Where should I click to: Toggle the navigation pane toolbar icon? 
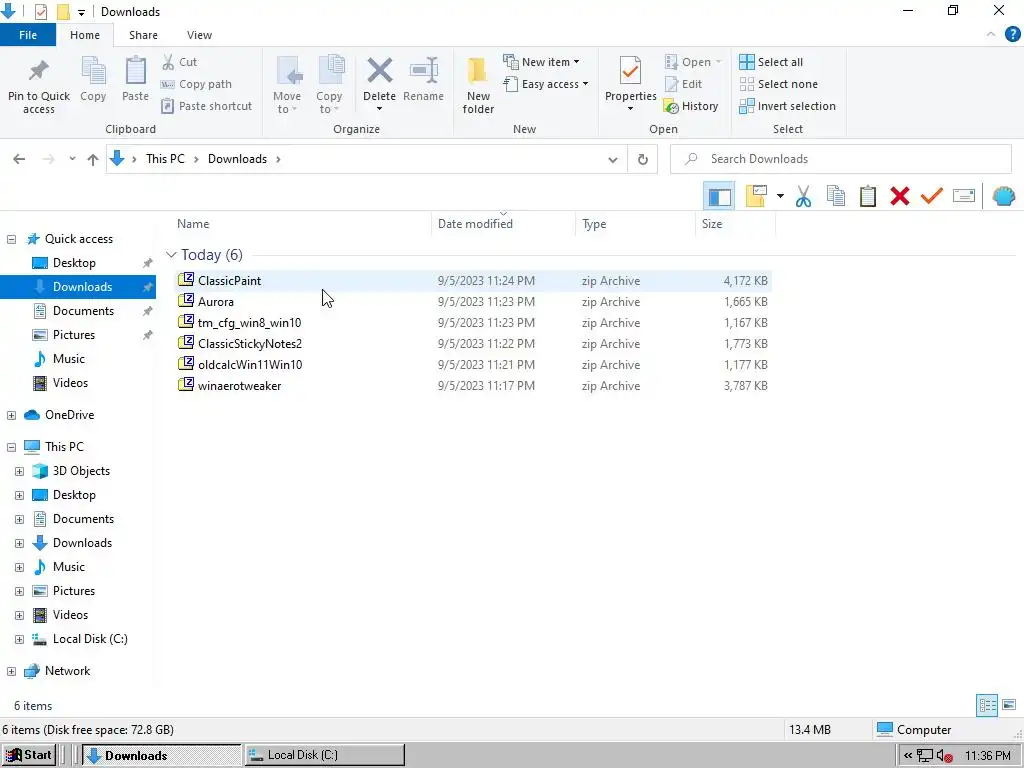(719, 196)
